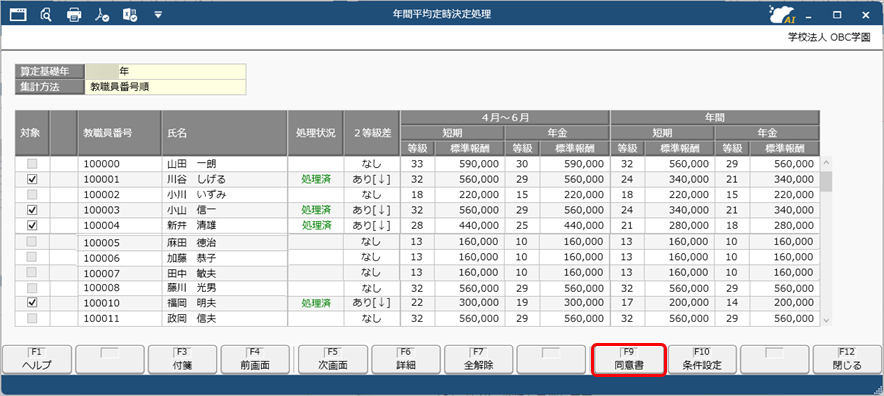Select name cell 政岡 信夫
Image resolution: width=884 pixels, height=396 pixels.
(225, 318)
